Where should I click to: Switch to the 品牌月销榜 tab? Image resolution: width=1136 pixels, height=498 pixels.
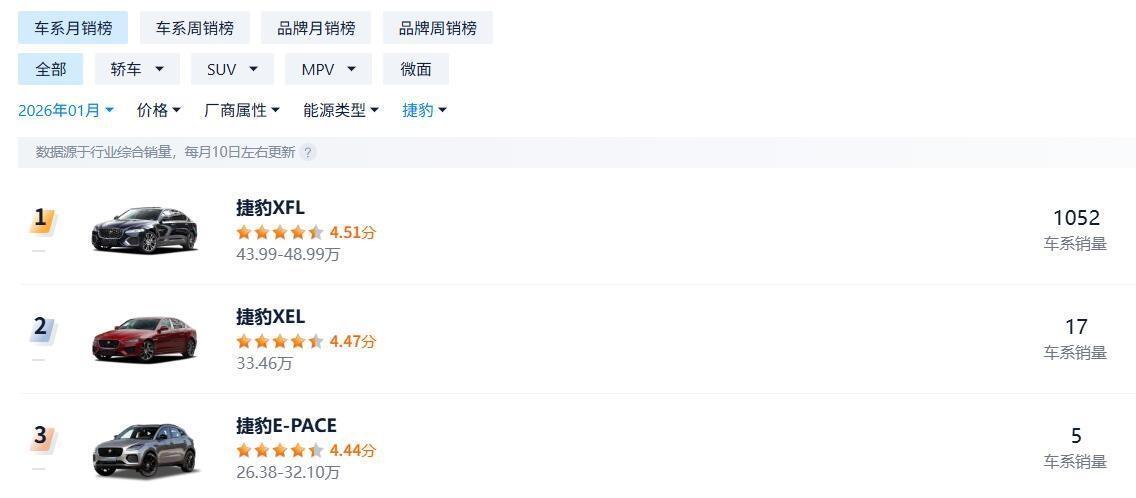click(316, 28)
